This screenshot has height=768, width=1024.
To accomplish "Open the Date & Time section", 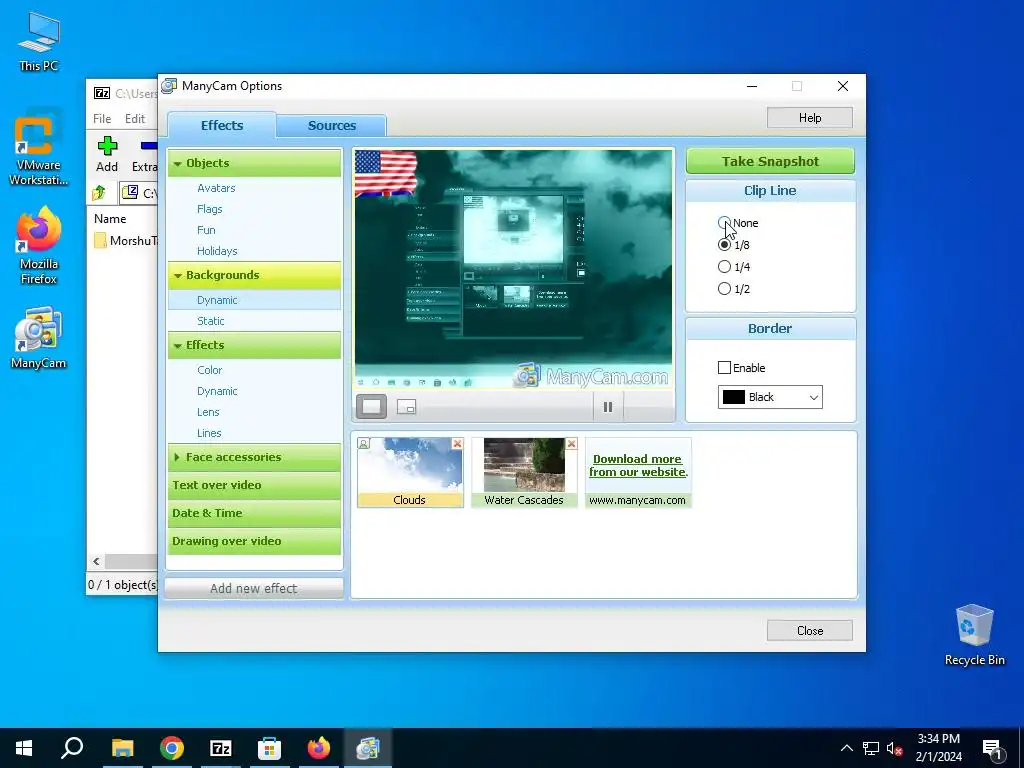I will 255,513.
